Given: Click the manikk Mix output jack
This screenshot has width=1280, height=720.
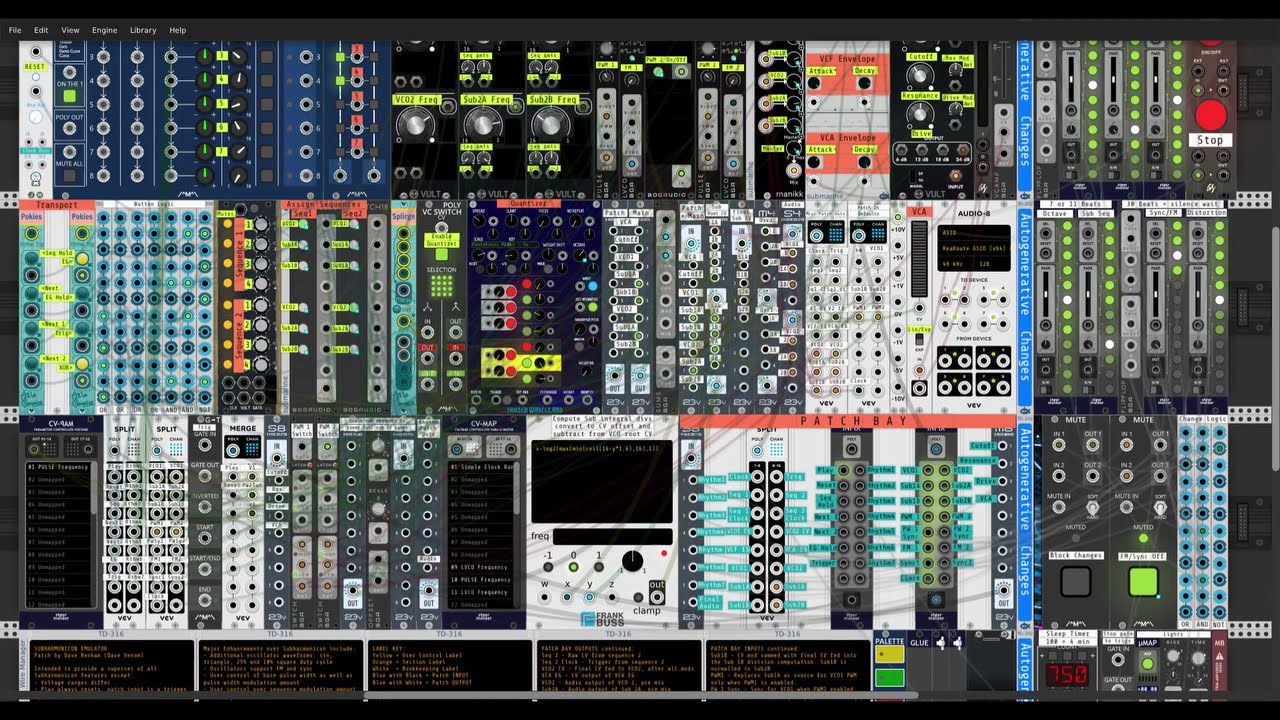Looking at the screenshot, I should [x=794, y=171].
